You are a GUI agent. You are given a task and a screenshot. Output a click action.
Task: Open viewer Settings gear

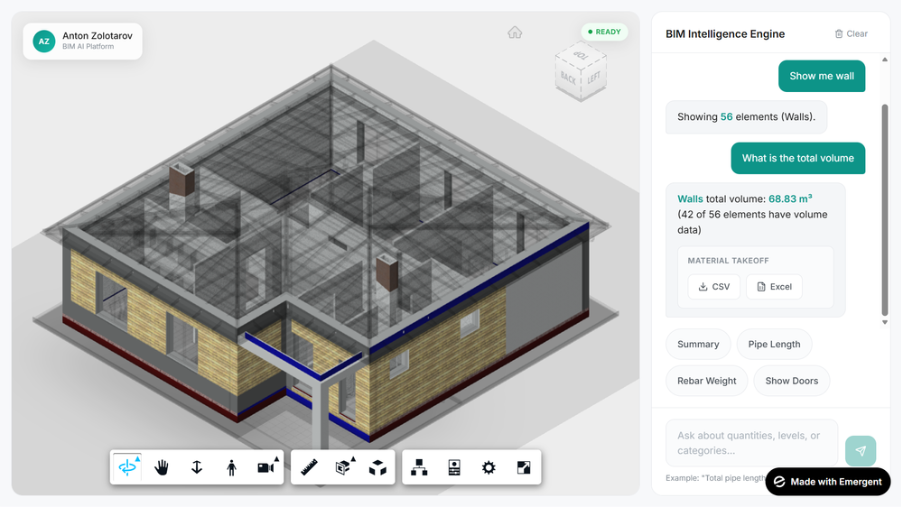488,467
